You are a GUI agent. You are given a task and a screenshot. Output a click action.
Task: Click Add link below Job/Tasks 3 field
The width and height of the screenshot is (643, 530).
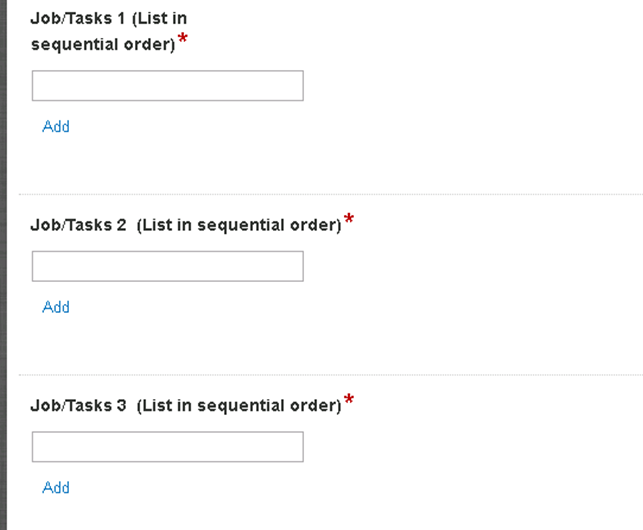point(56,487)
